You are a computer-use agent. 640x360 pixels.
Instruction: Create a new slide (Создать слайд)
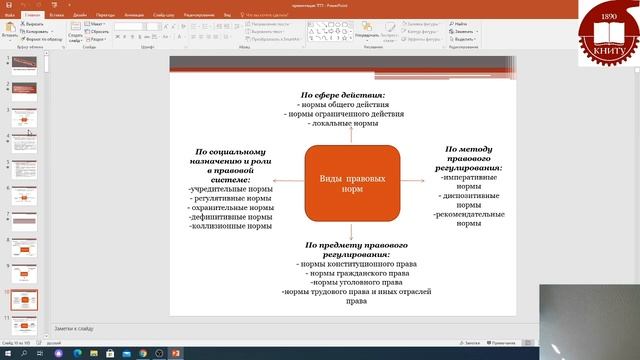[76, 32]
